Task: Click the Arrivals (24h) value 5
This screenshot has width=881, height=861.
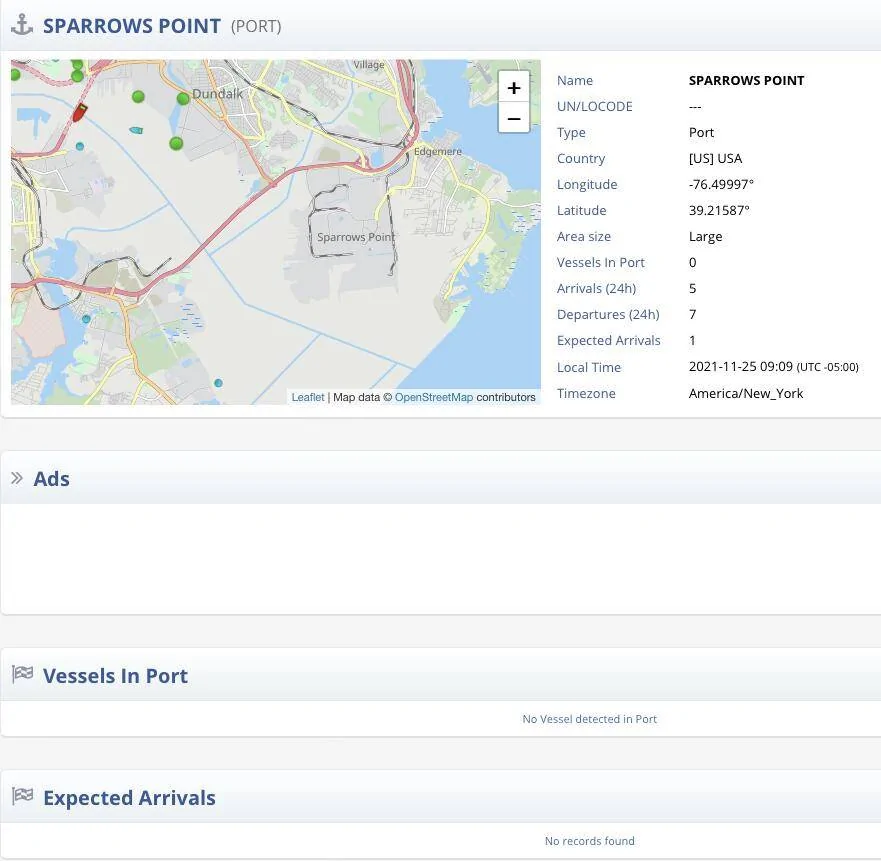Action: point(692,288)
